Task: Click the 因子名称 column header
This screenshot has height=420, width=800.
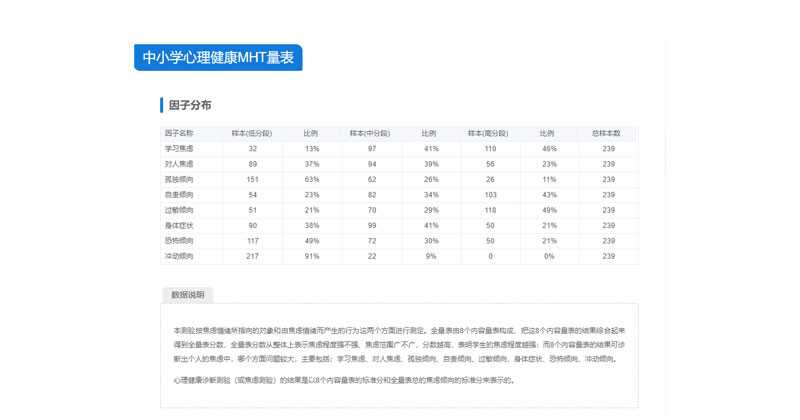Action: tap(179, 133)
